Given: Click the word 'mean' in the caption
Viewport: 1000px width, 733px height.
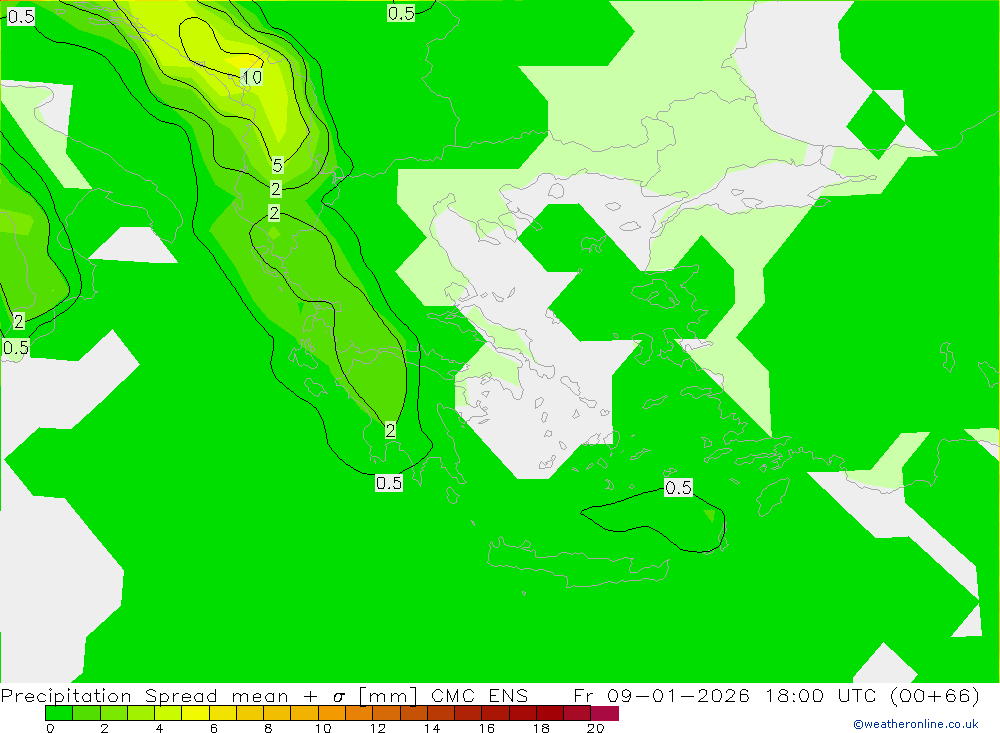Looking at the screenshot, I should coord(260,695).
